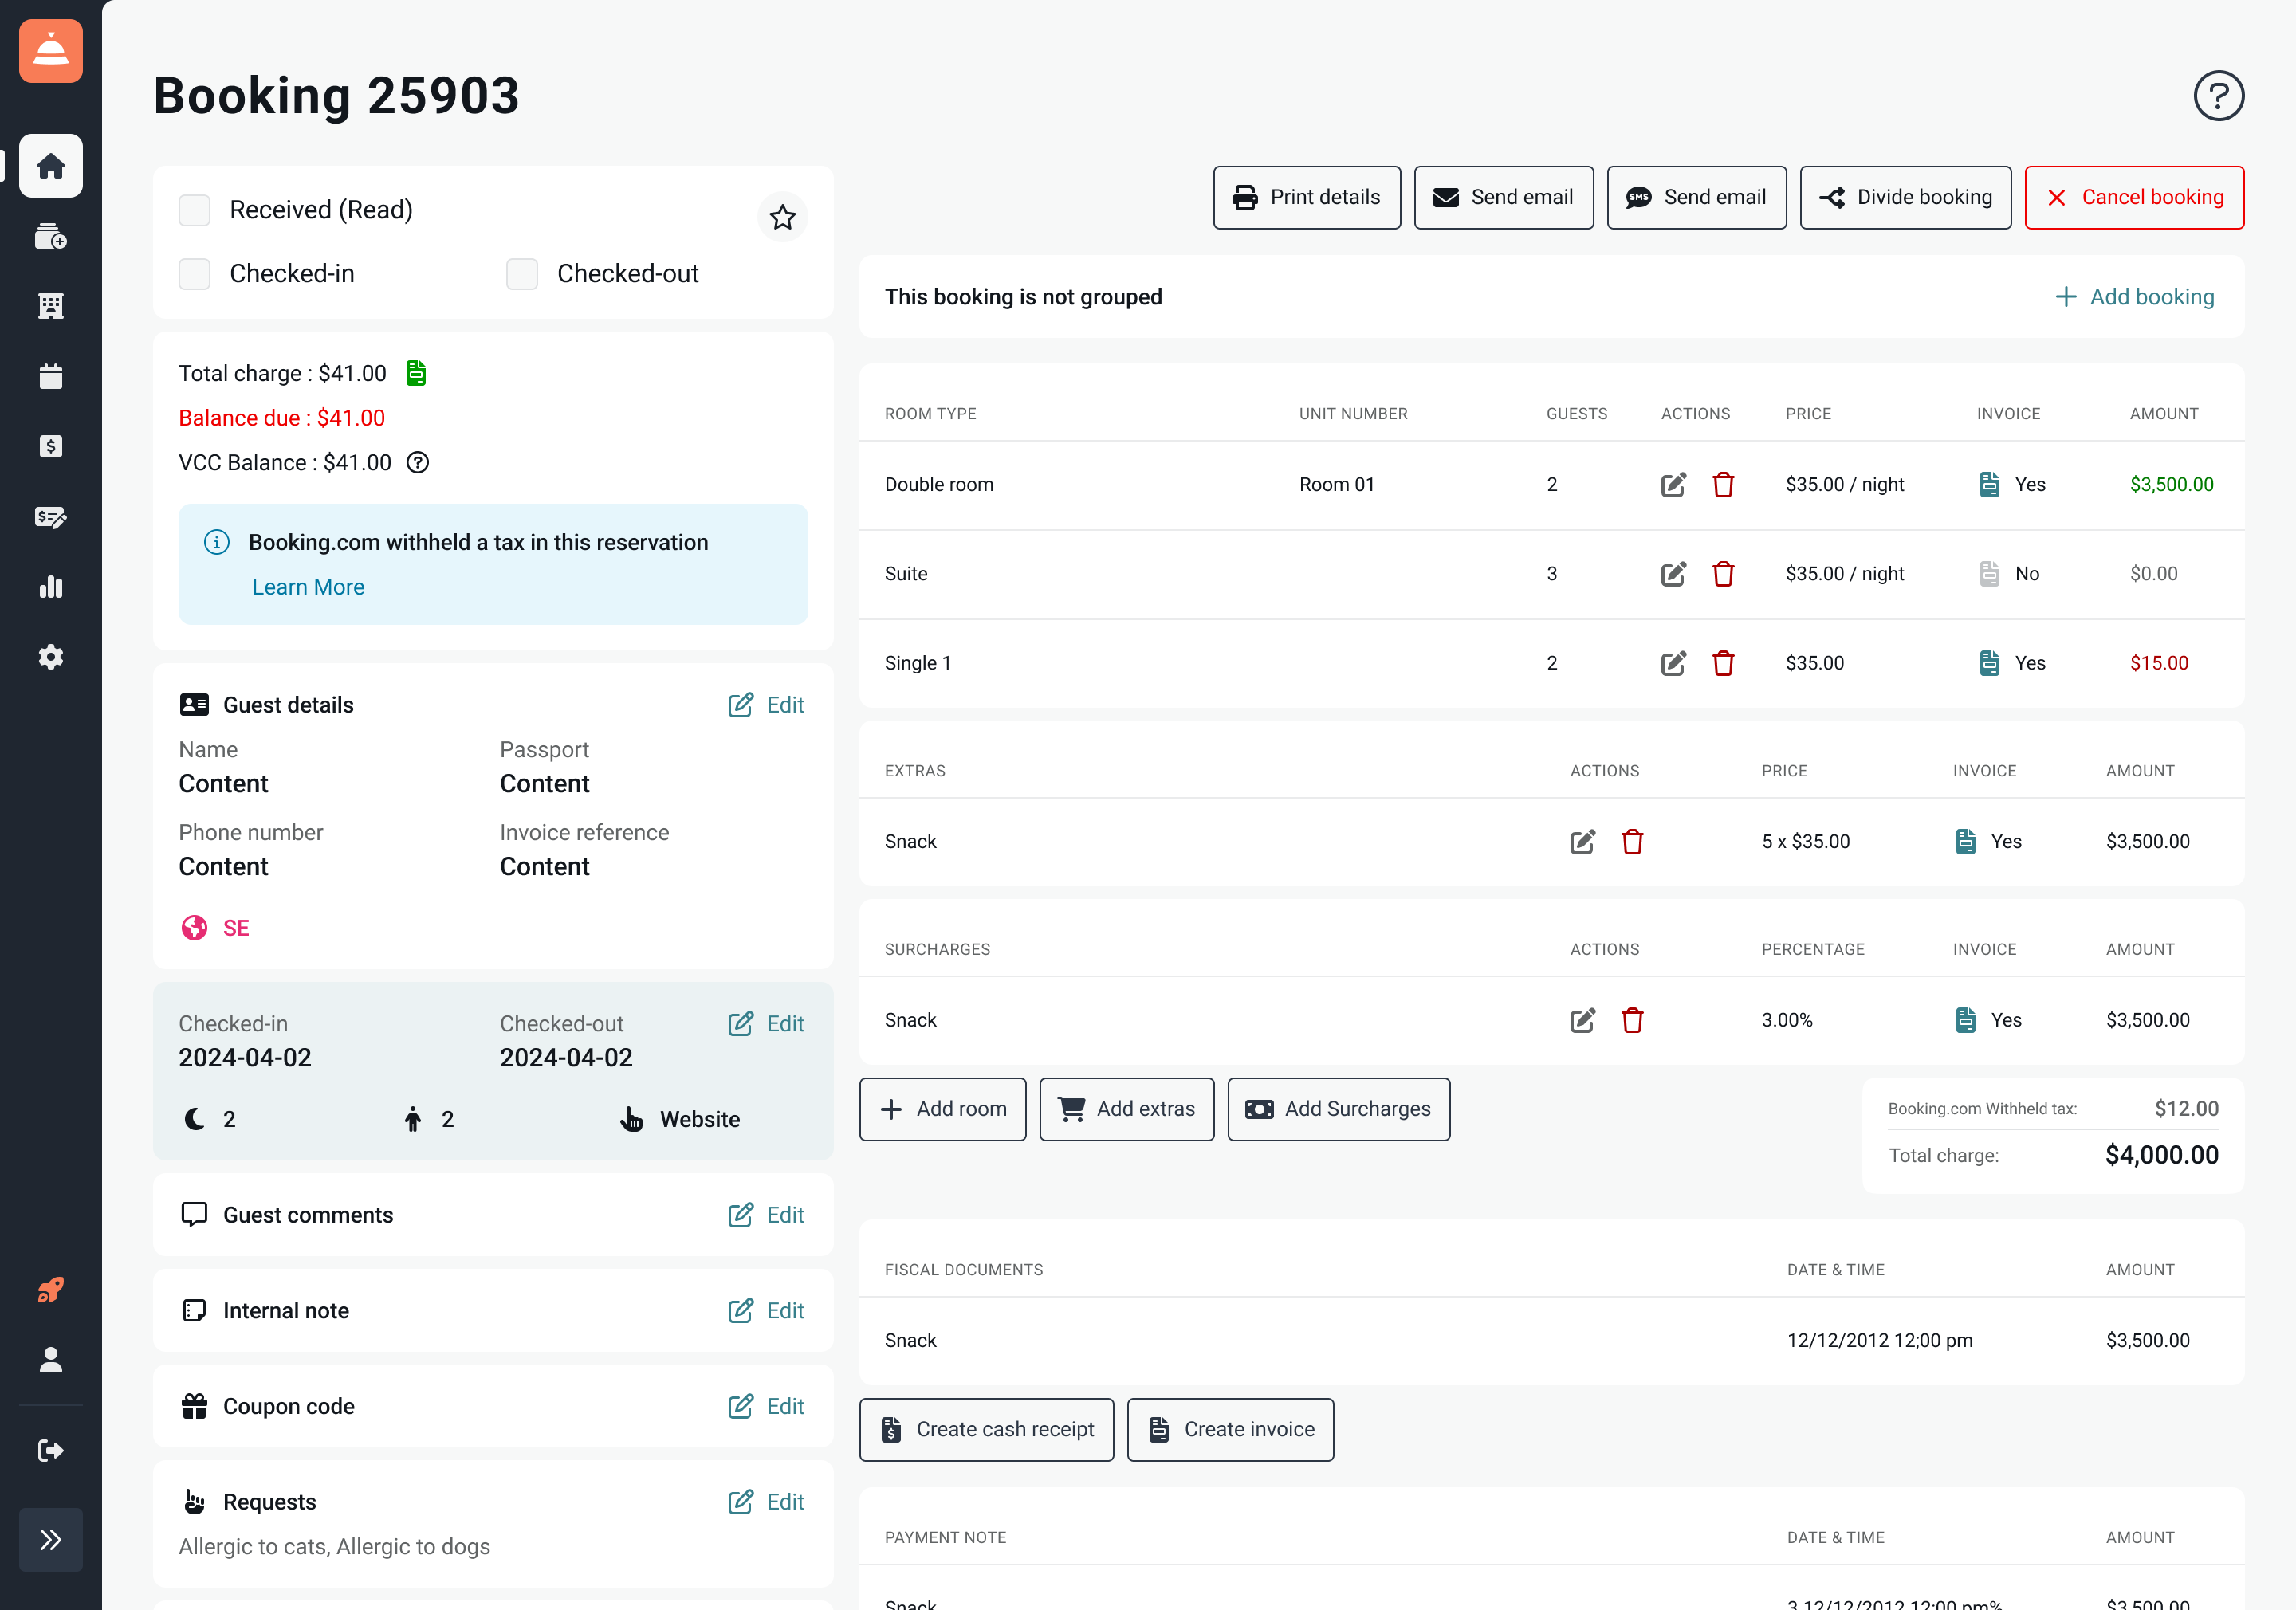The image size is (2296, 1610).
Task: Delete the Snack surcharge entry
Action: pyautogui.click(x=1632, y=1020)
